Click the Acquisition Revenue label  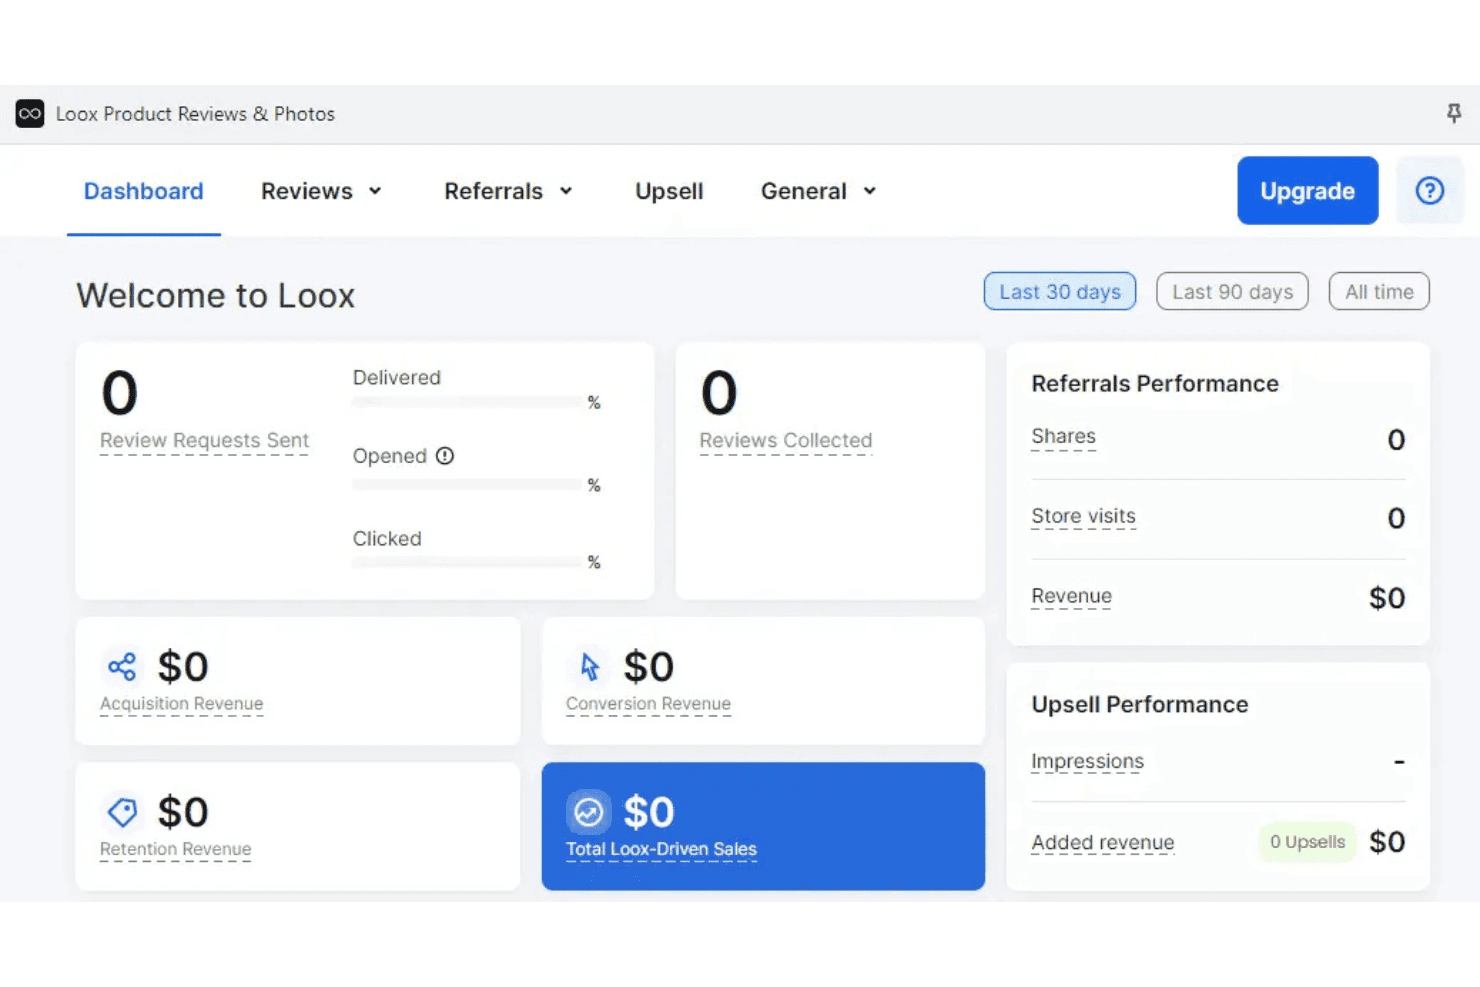[x=181, y=704]
